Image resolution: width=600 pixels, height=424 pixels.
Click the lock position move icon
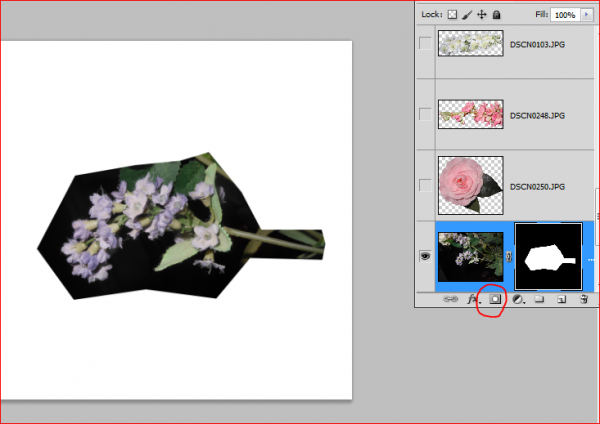point(481,15)
